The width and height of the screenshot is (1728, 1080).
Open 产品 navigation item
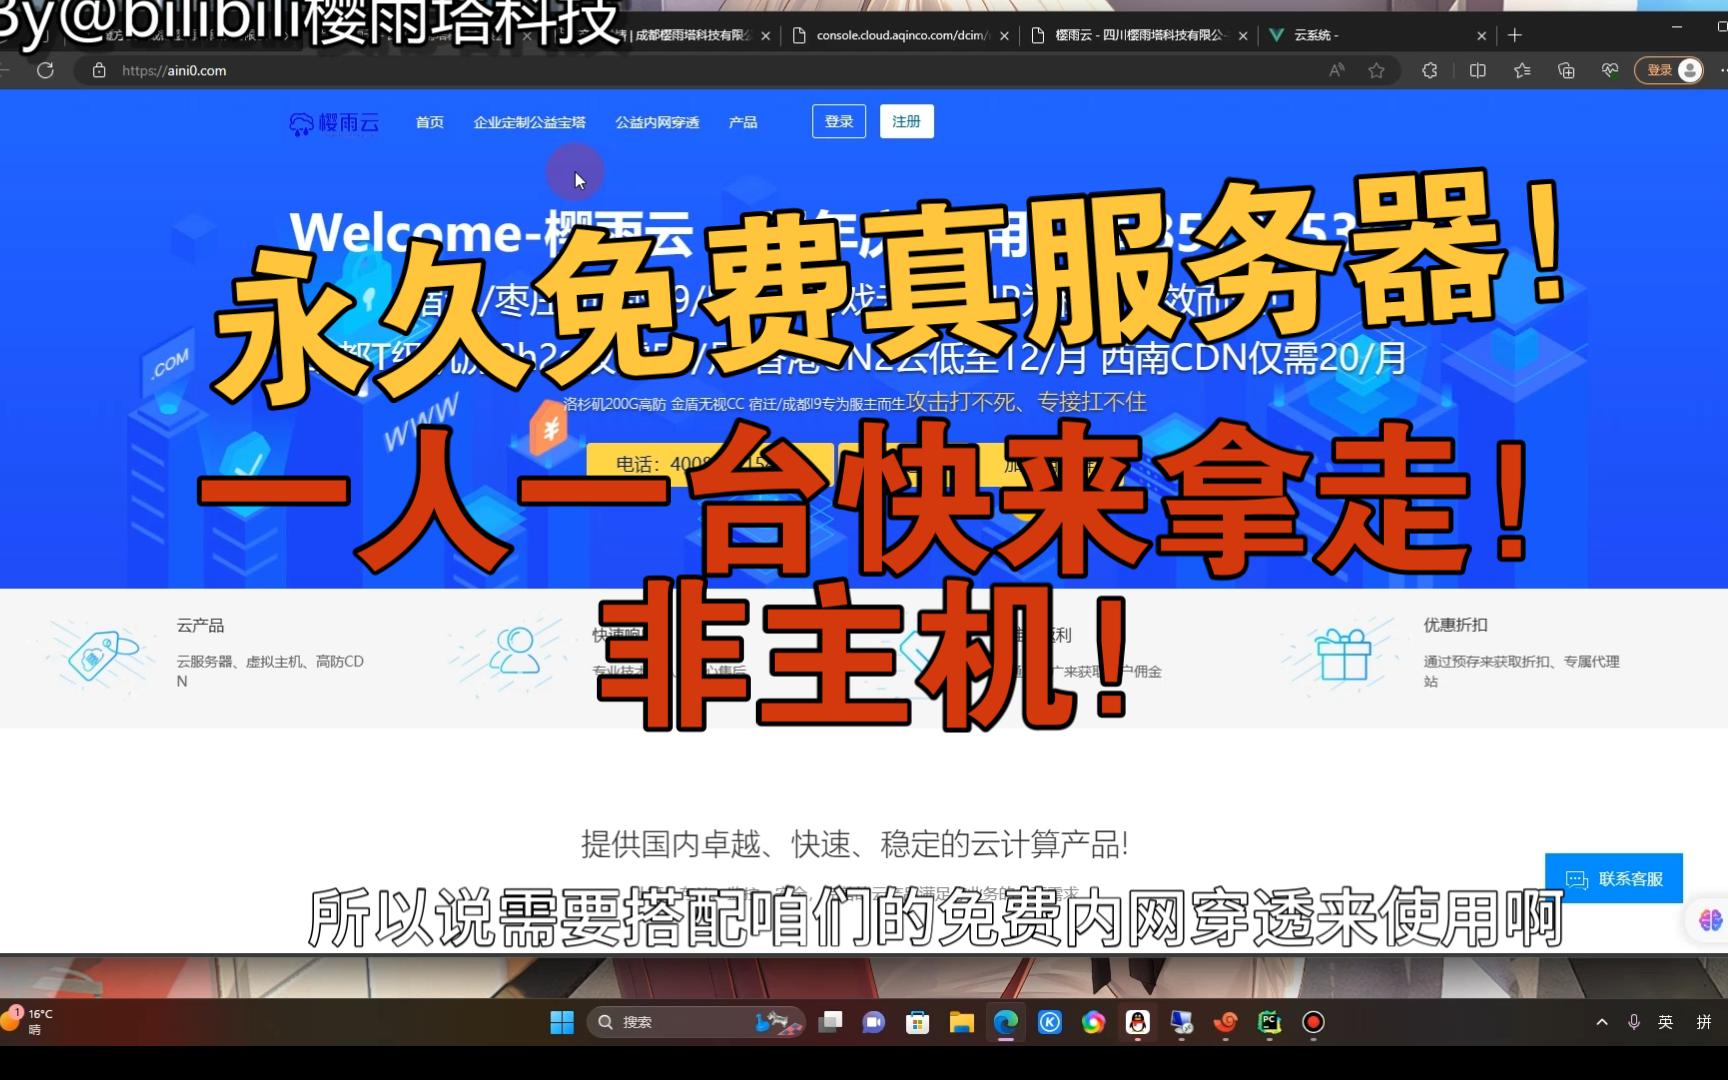[x=743, y=122]
